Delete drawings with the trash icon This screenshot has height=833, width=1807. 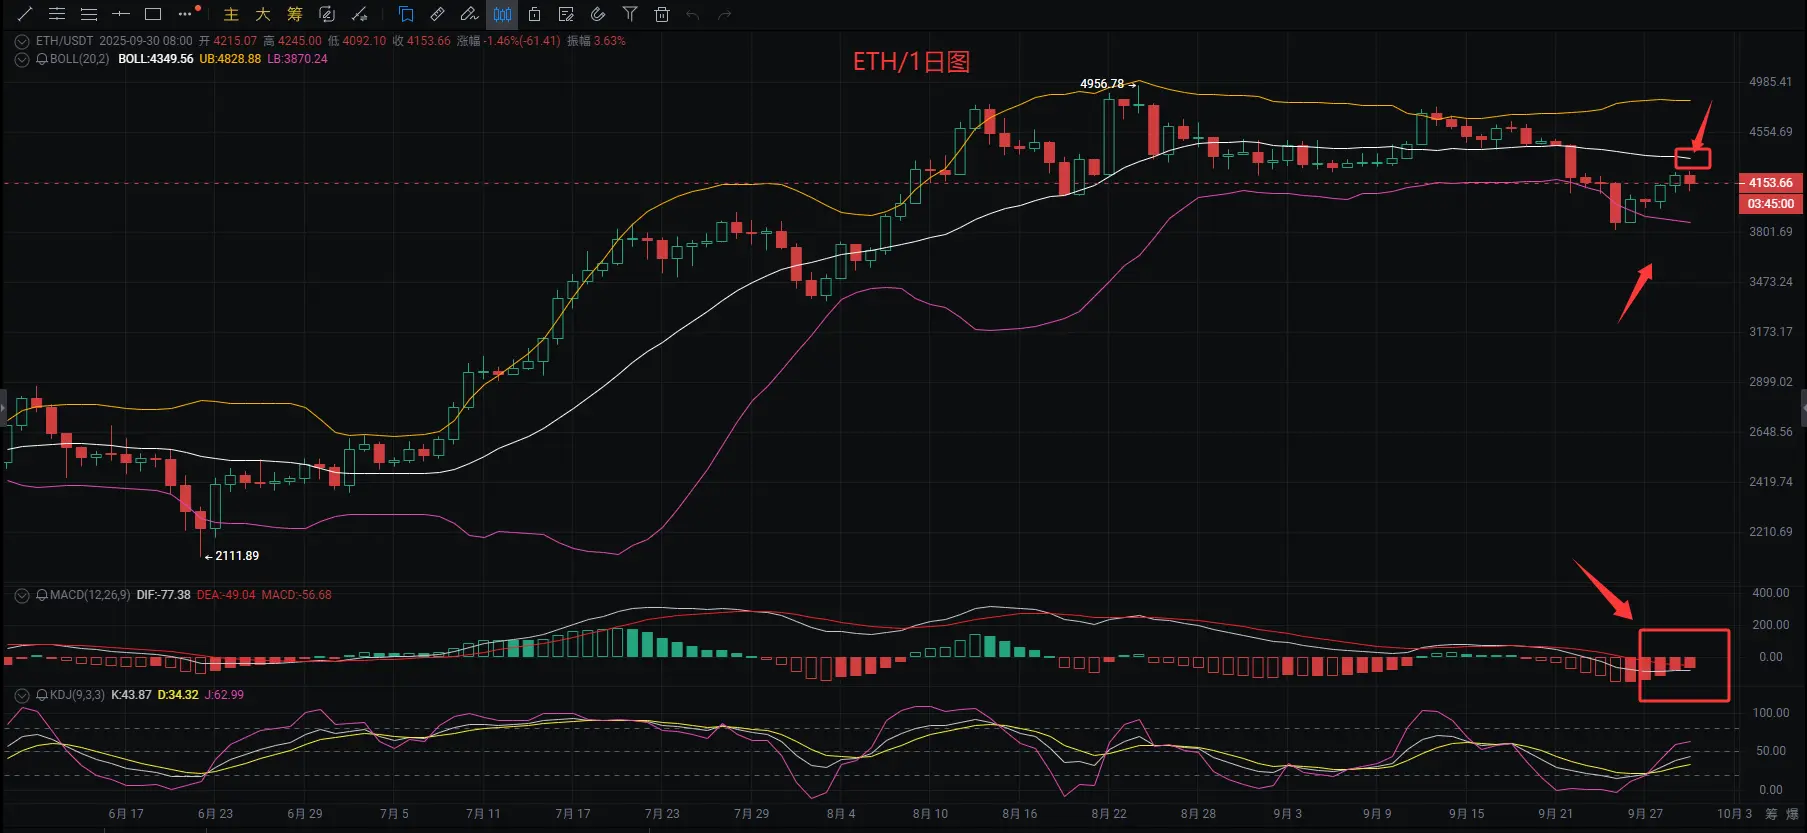(662, 14)
